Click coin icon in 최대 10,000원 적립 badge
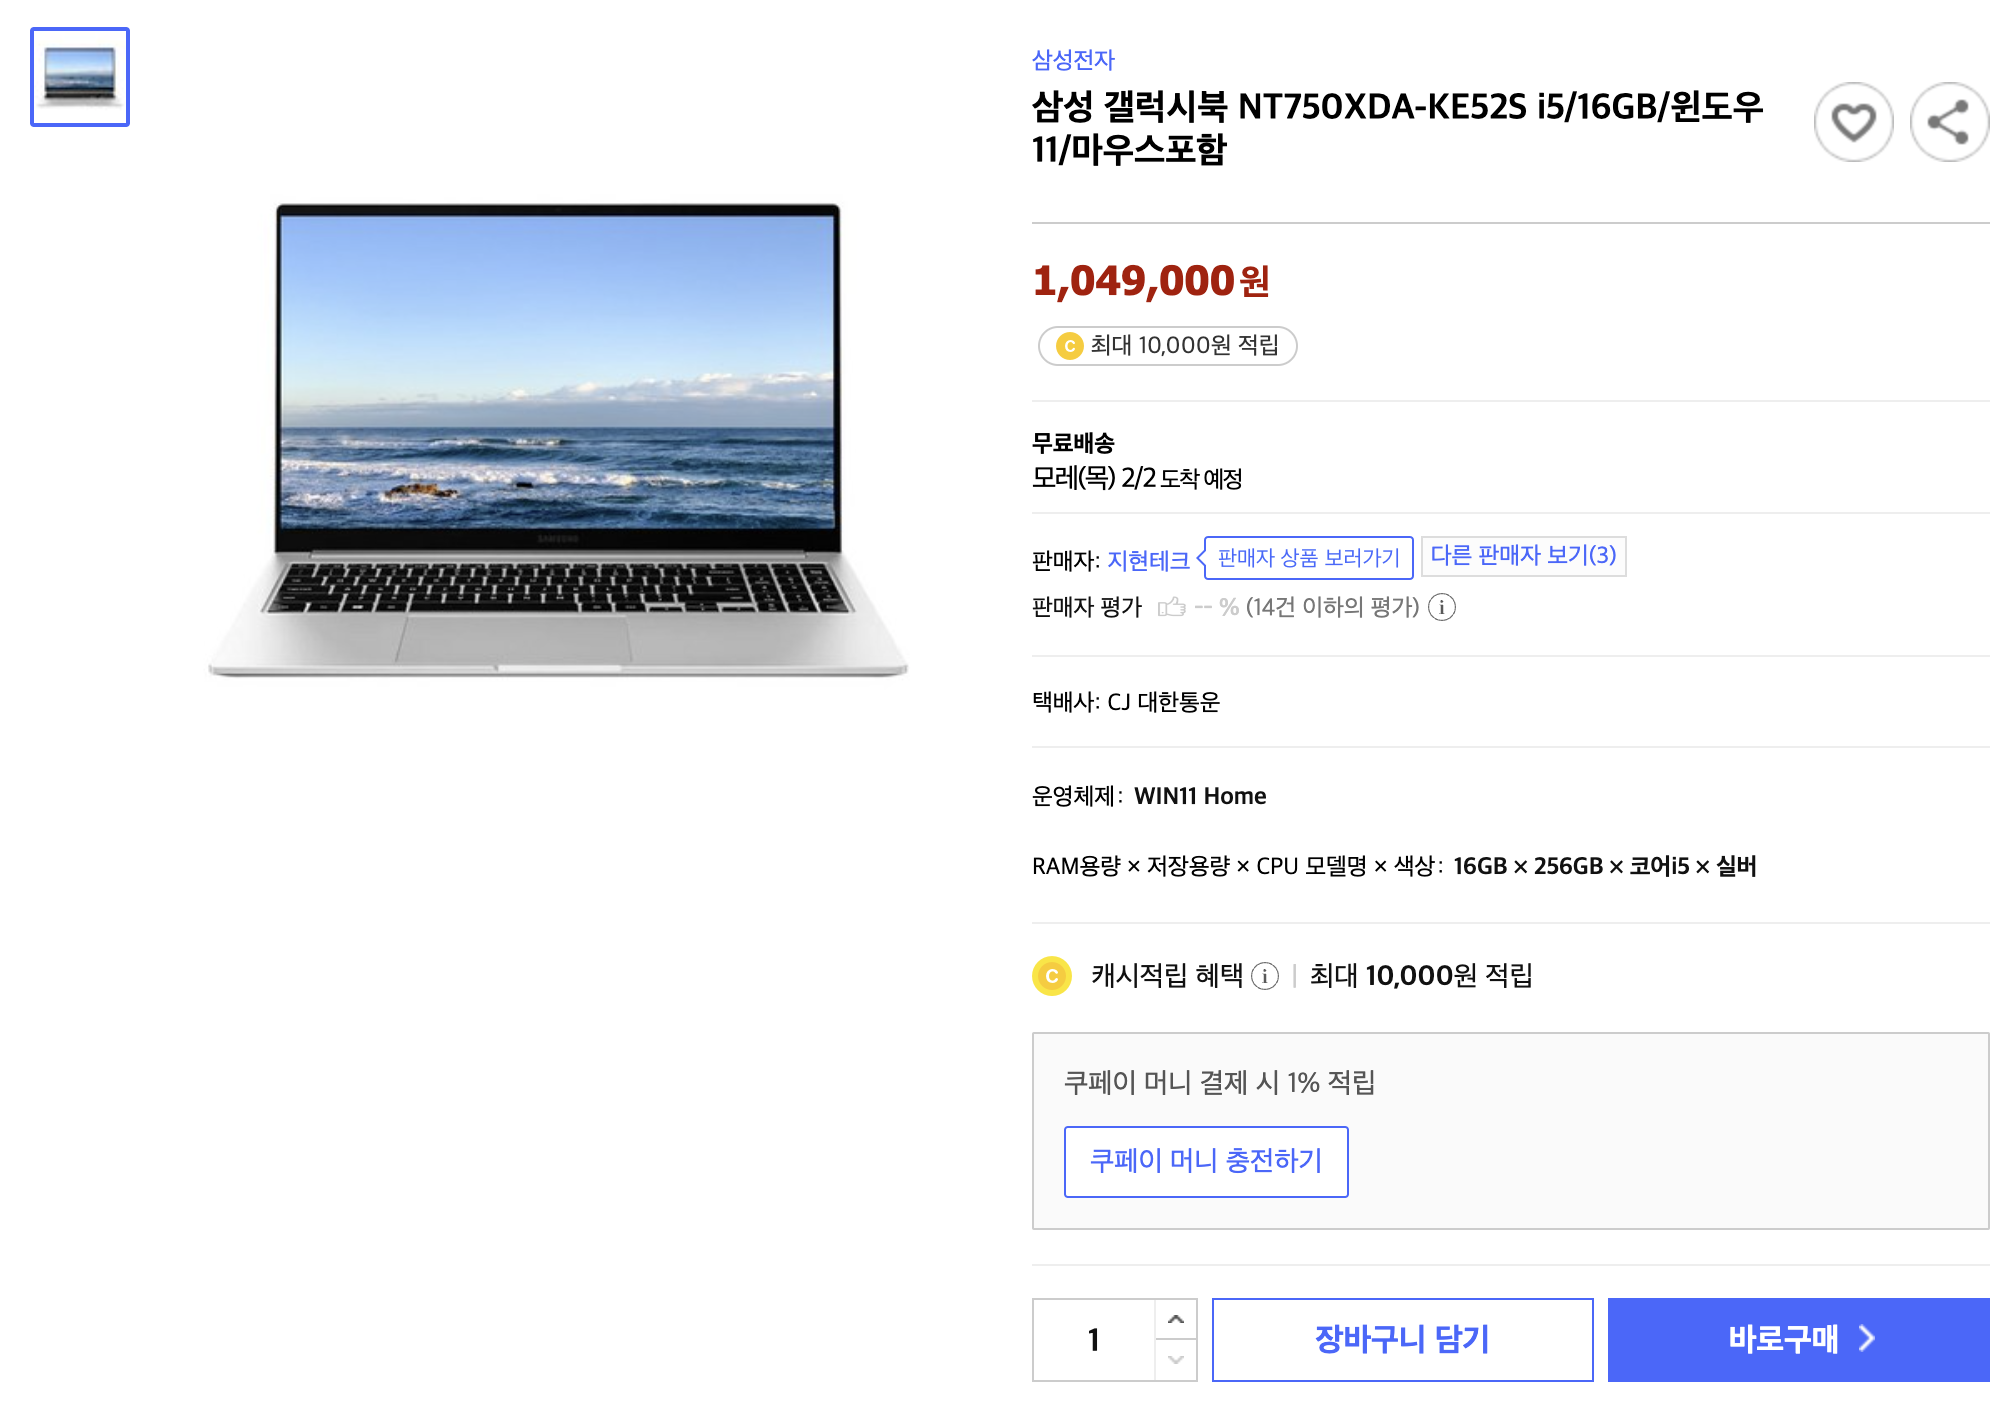The width and height of the screenshot is (2006, 1404). [1070, 346]
